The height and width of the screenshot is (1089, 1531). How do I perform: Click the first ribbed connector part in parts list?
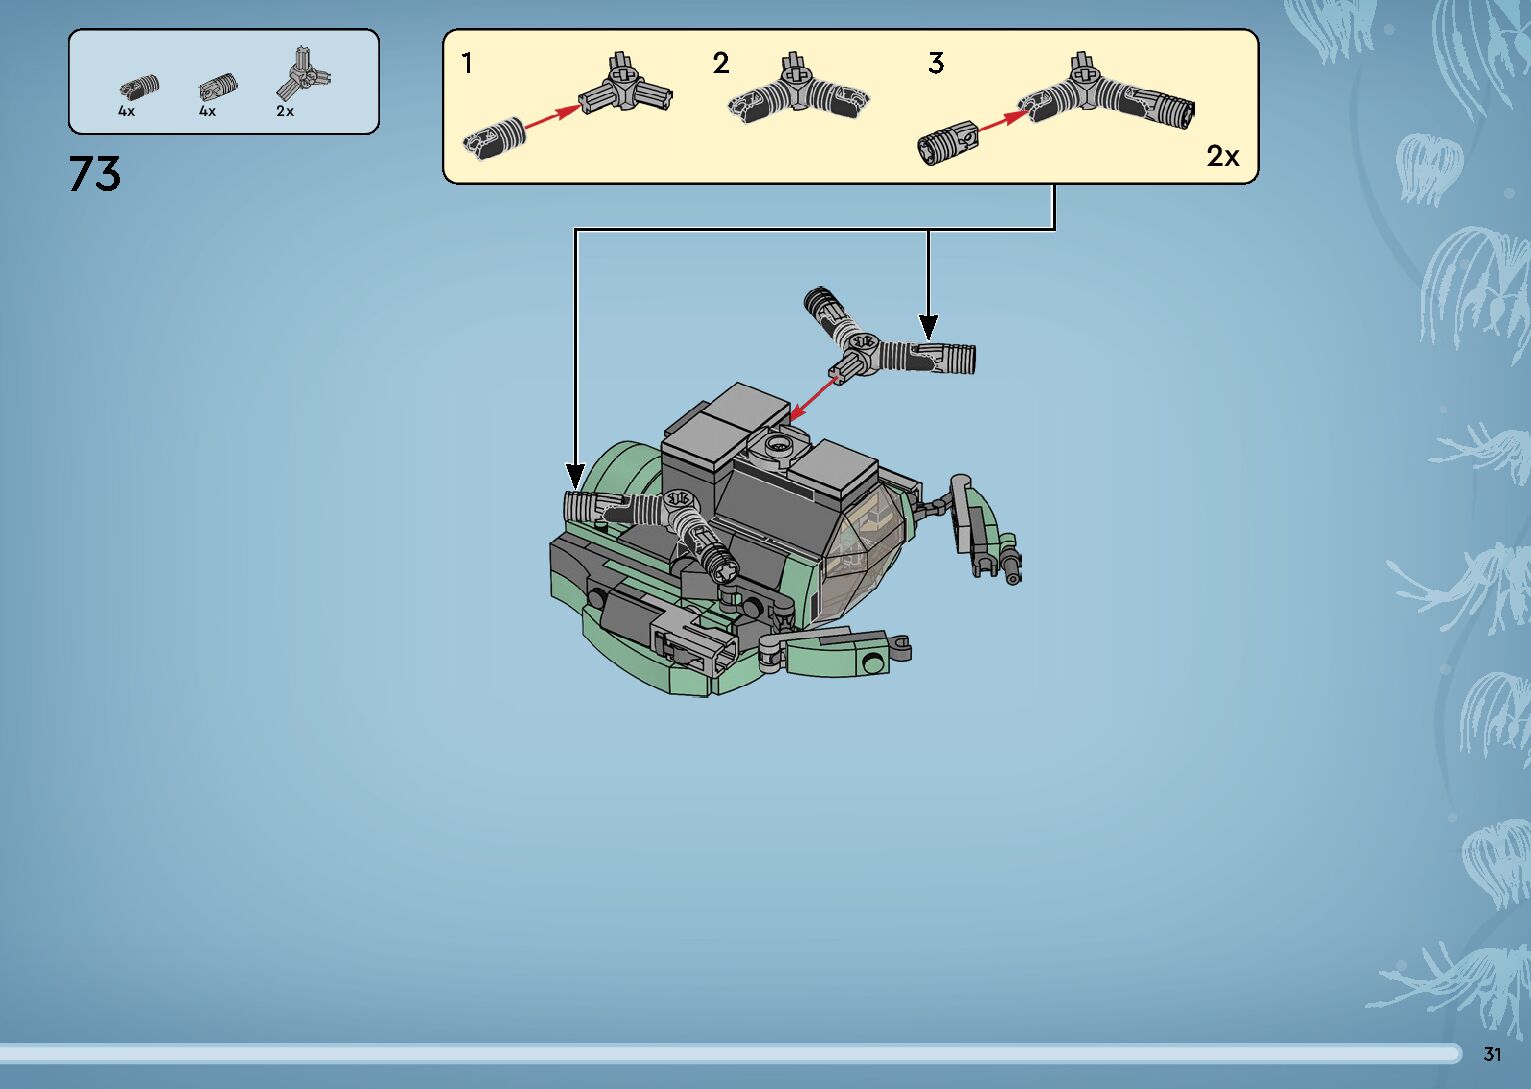(139, 87)
